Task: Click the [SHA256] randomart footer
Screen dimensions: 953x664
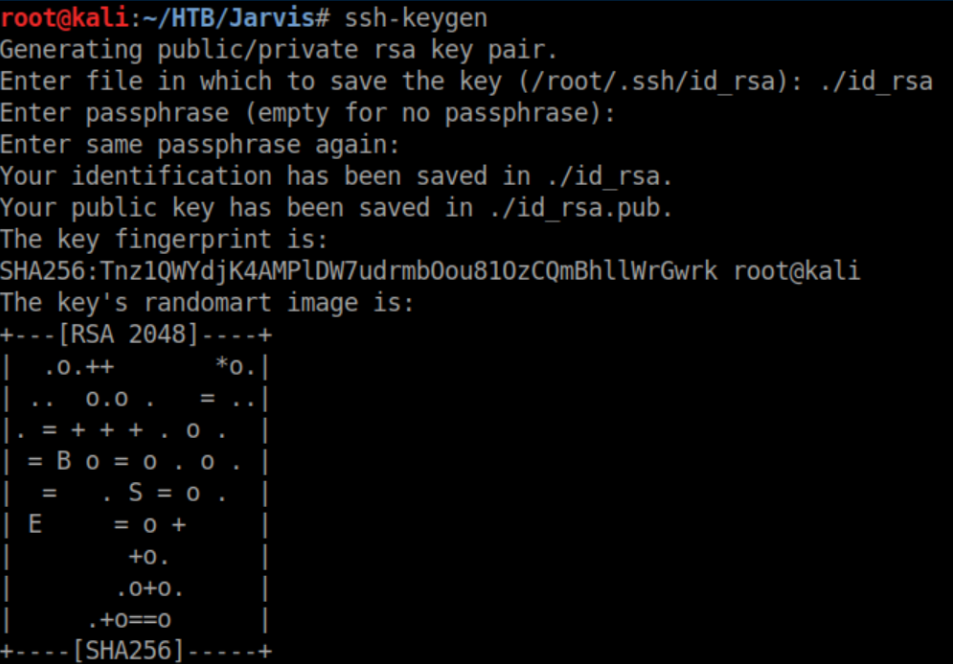Action: [x=128, y=652]
